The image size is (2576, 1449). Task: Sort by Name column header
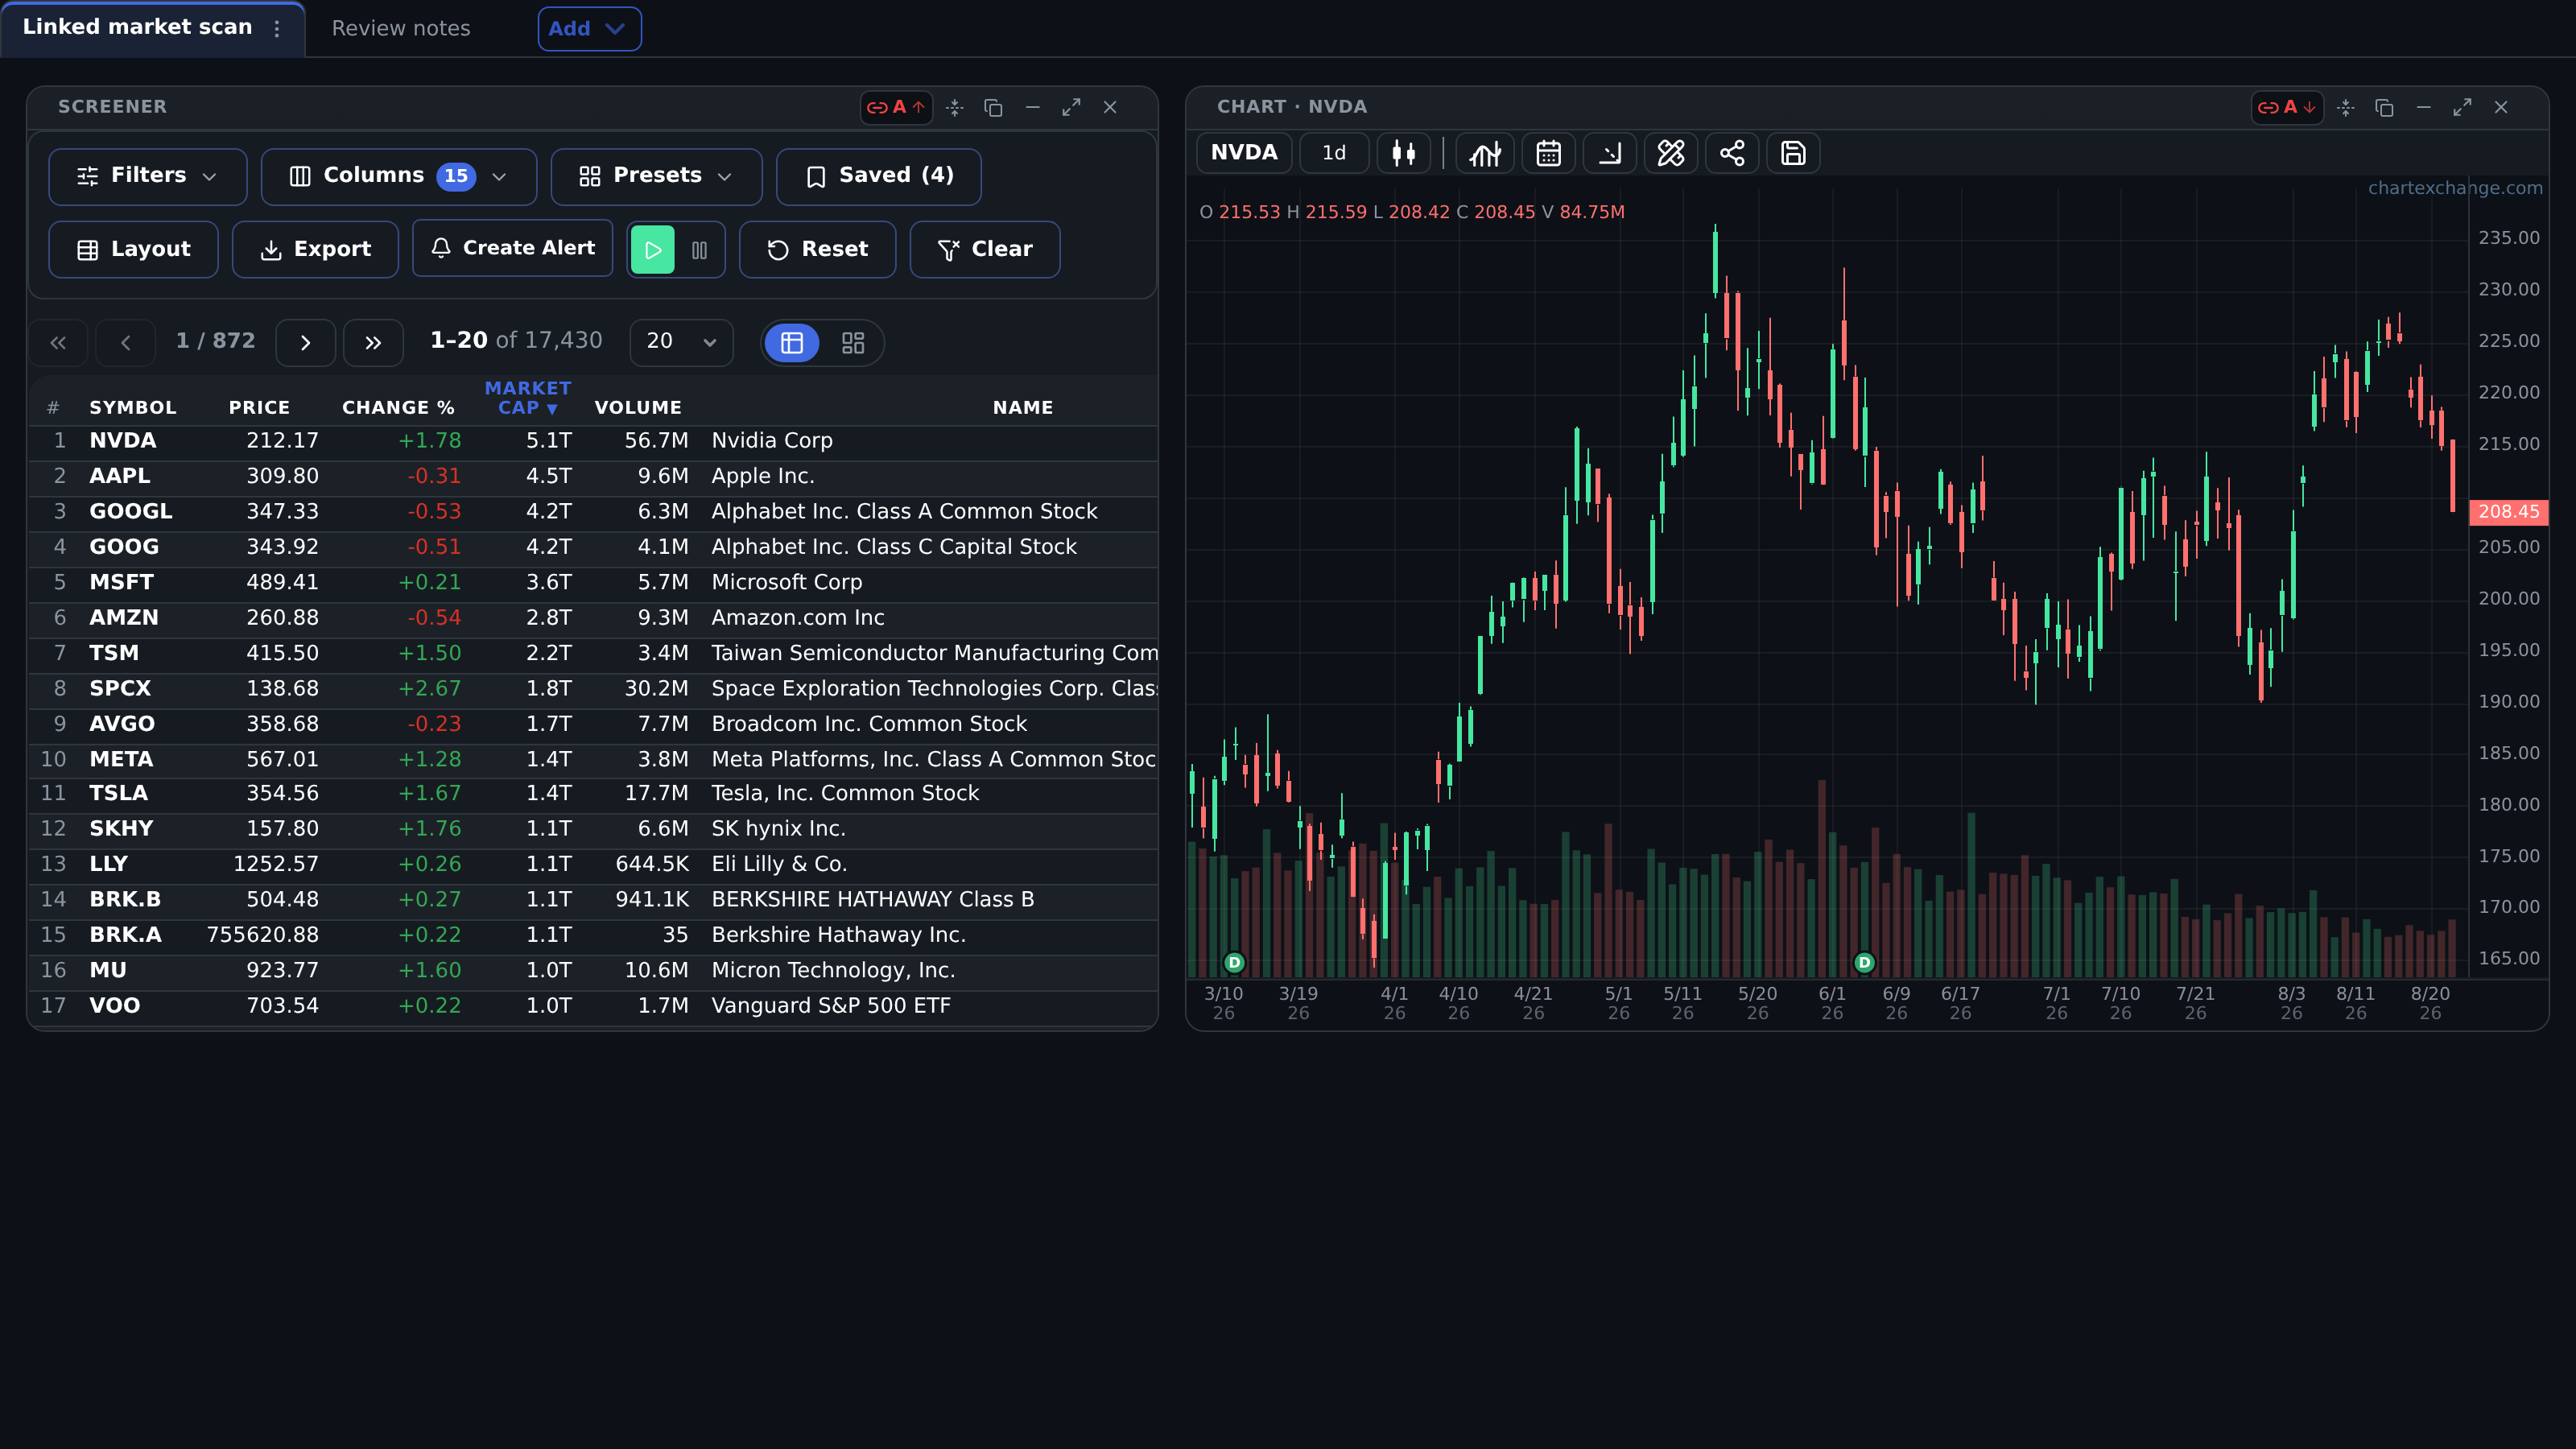tap(1022, 408)
